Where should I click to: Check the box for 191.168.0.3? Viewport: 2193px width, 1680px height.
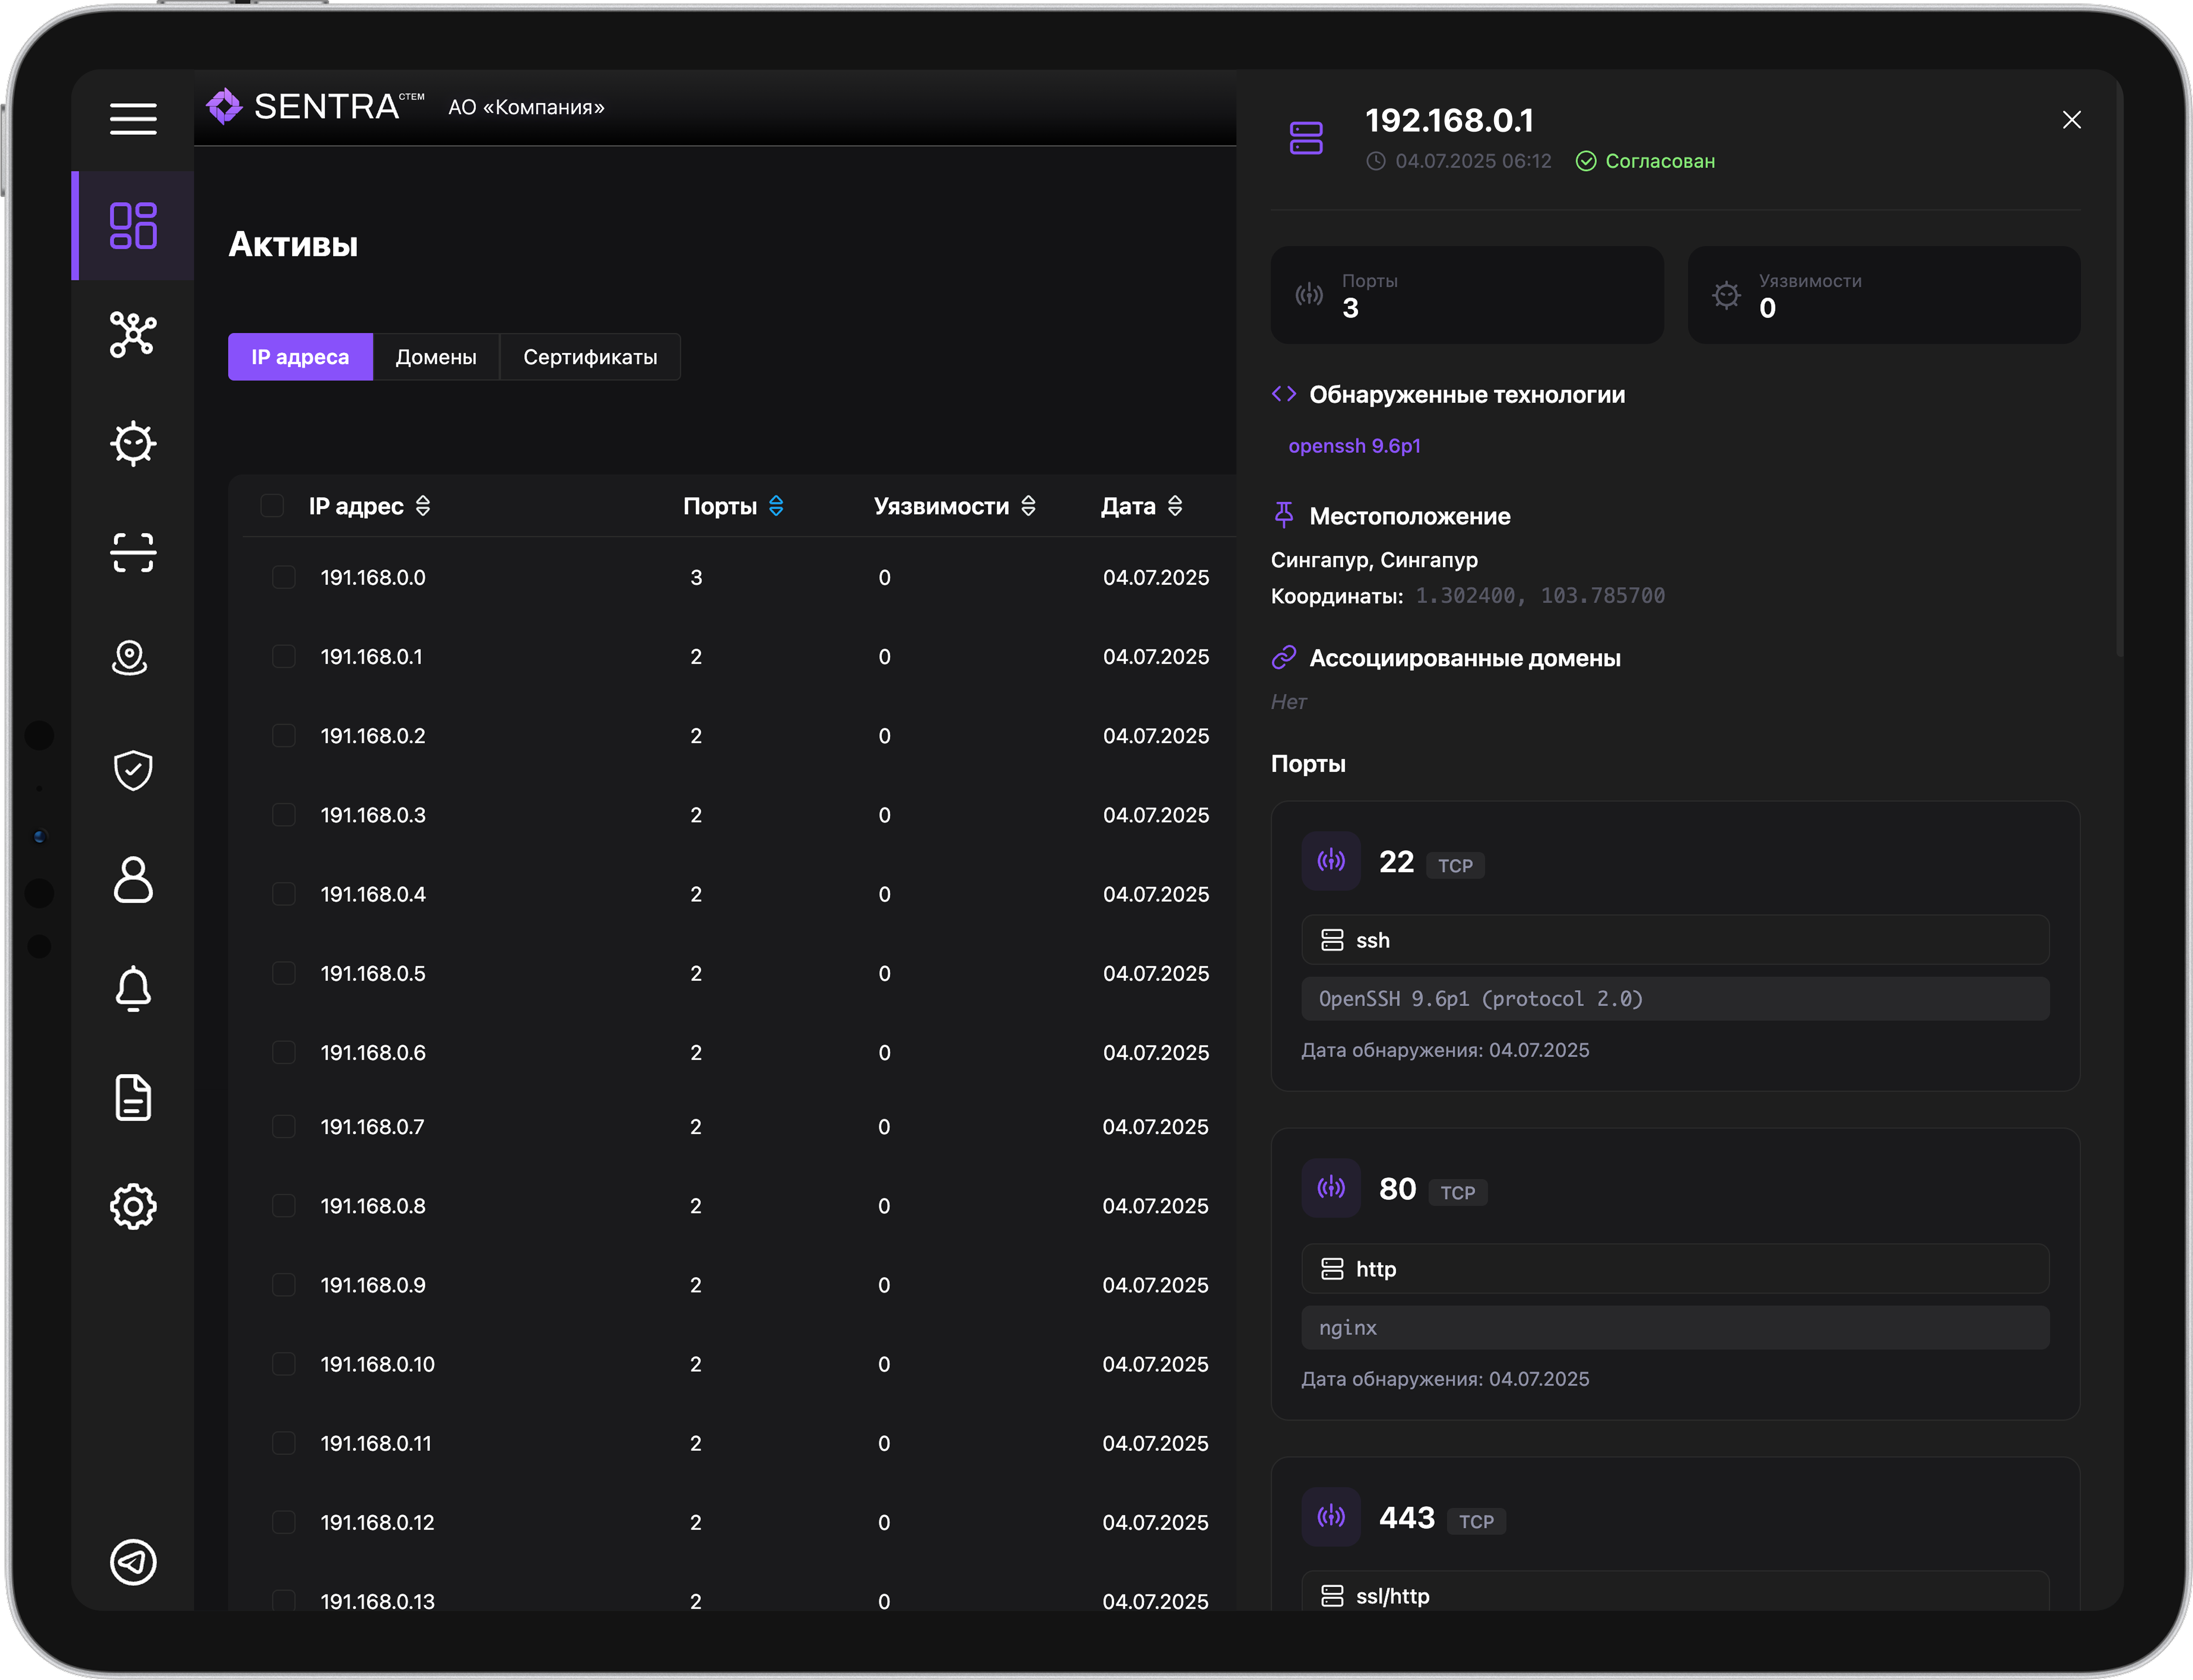(x=284, y=814)
